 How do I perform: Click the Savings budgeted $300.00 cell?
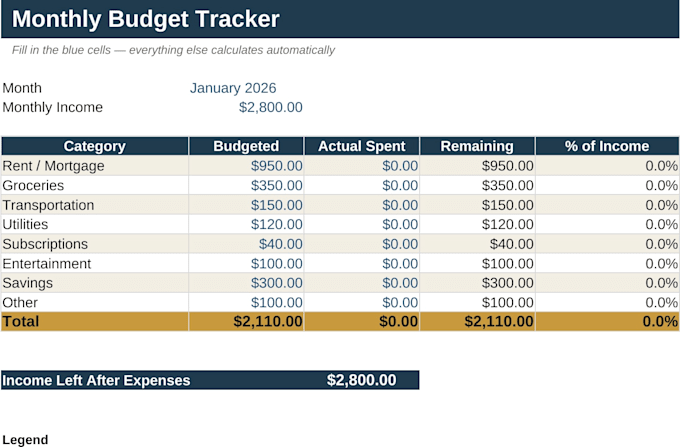(246, 283)
